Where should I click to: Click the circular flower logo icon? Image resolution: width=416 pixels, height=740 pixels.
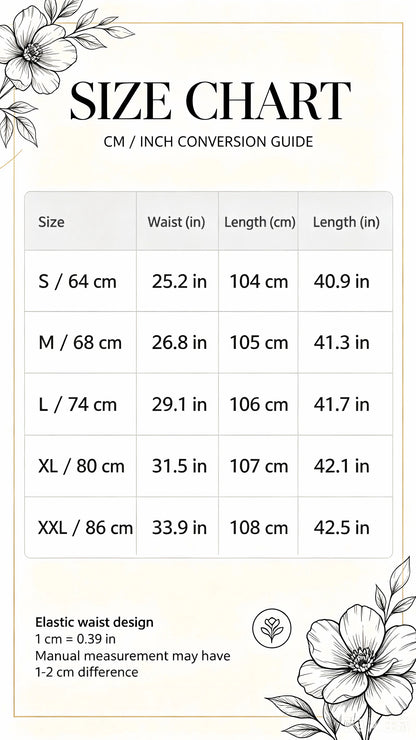272,628
